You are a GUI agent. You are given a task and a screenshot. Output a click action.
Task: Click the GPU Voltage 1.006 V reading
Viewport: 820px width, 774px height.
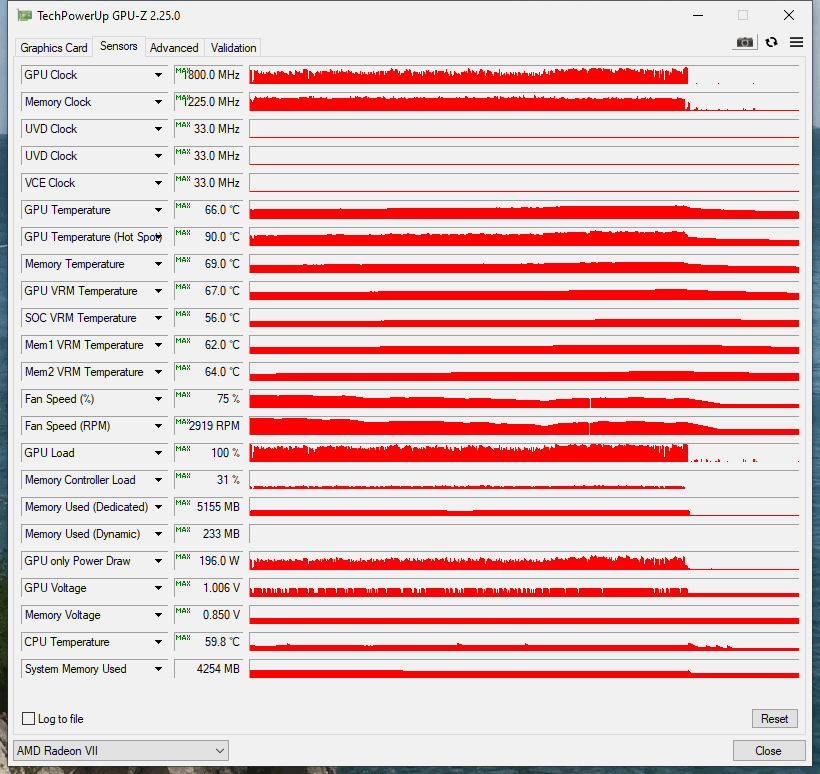click(x=208, y=588)
